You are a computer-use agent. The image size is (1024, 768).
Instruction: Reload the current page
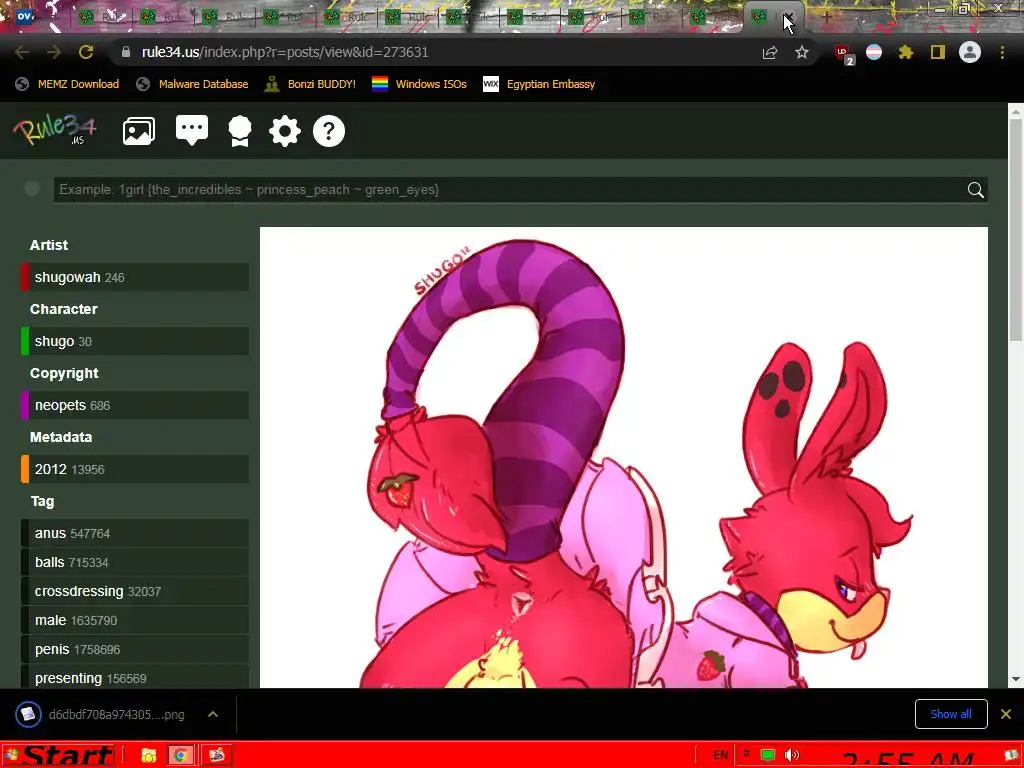[x=86, y=52]
